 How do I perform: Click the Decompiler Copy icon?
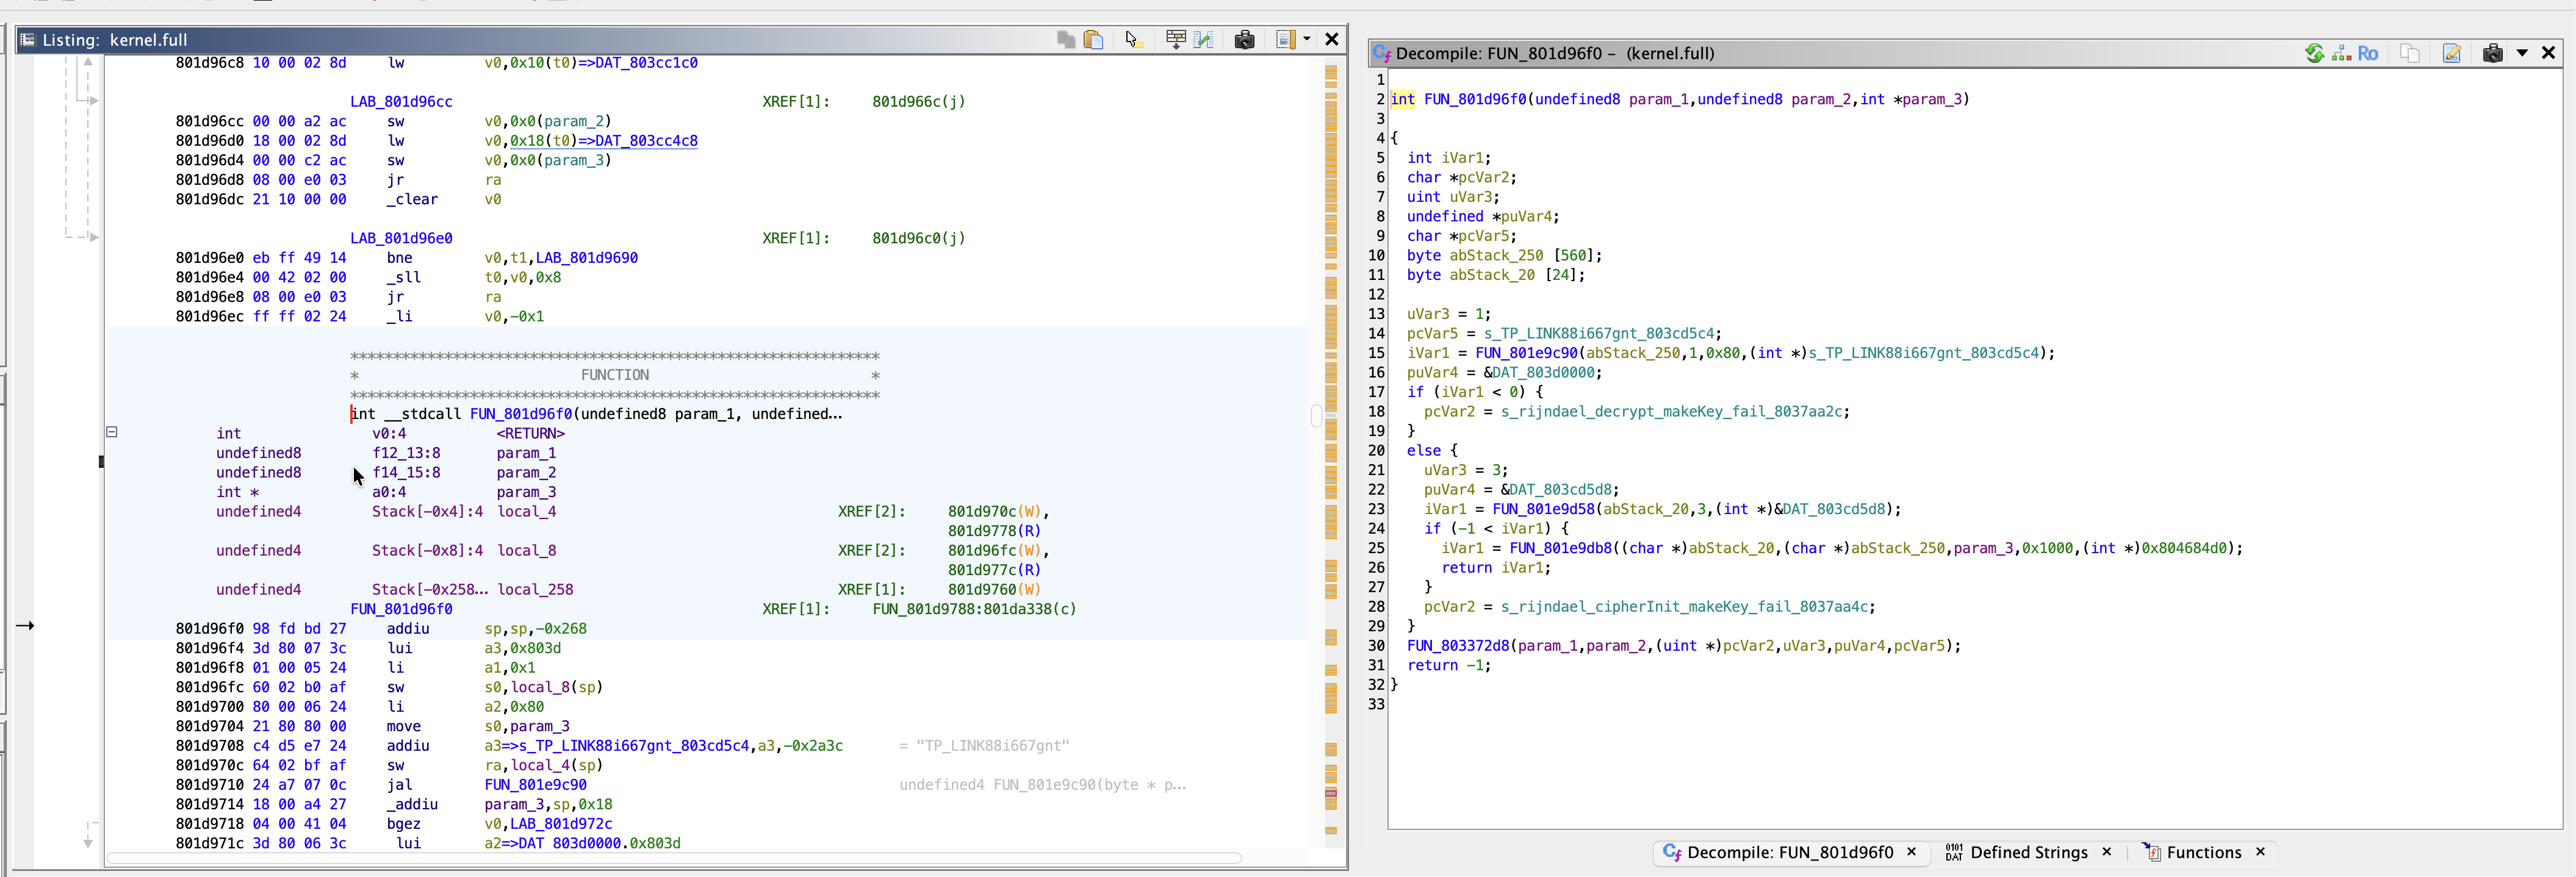click(x=2410, y=54)
